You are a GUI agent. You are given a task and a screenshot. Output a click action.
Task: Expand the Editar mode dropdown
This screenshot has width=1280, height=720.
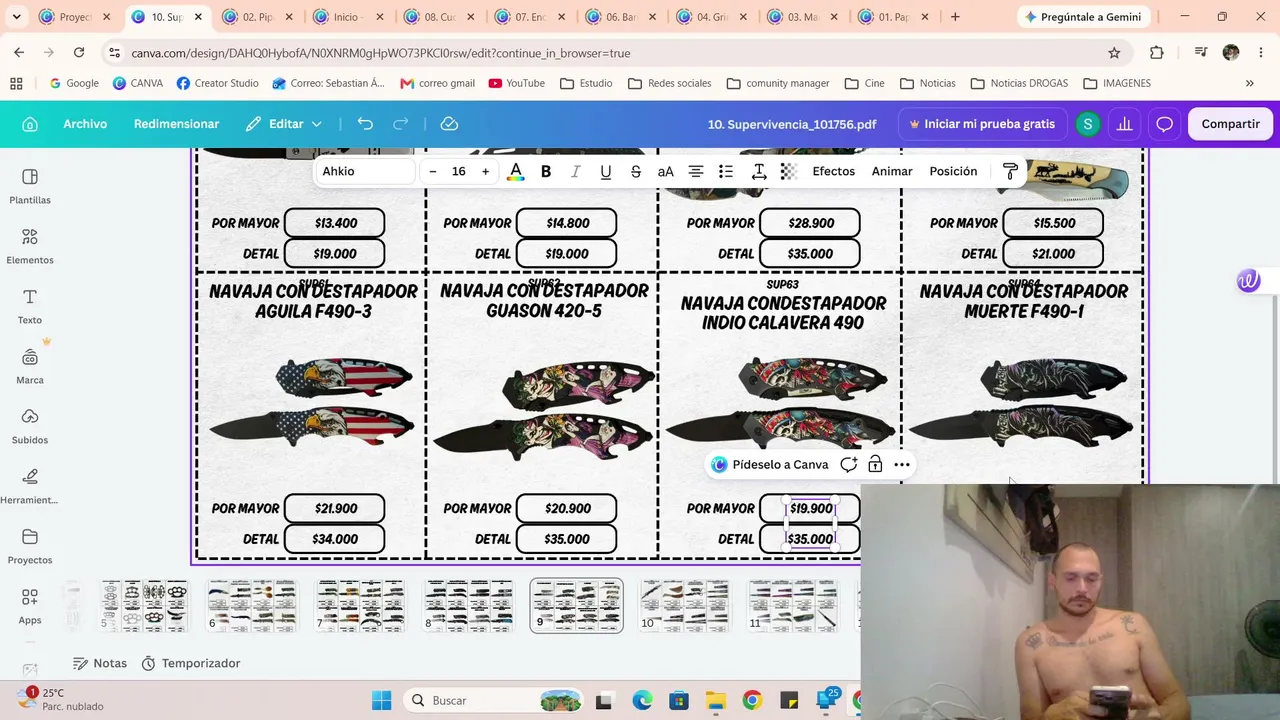pyautogui.click(x=285, y=124)
